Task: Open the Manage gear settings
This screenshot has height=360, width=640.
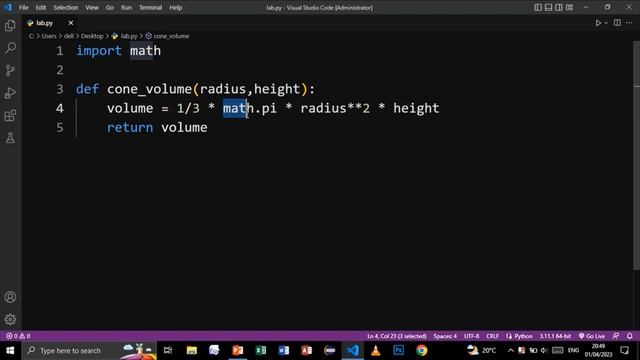Action: click(x=10, y=319)
